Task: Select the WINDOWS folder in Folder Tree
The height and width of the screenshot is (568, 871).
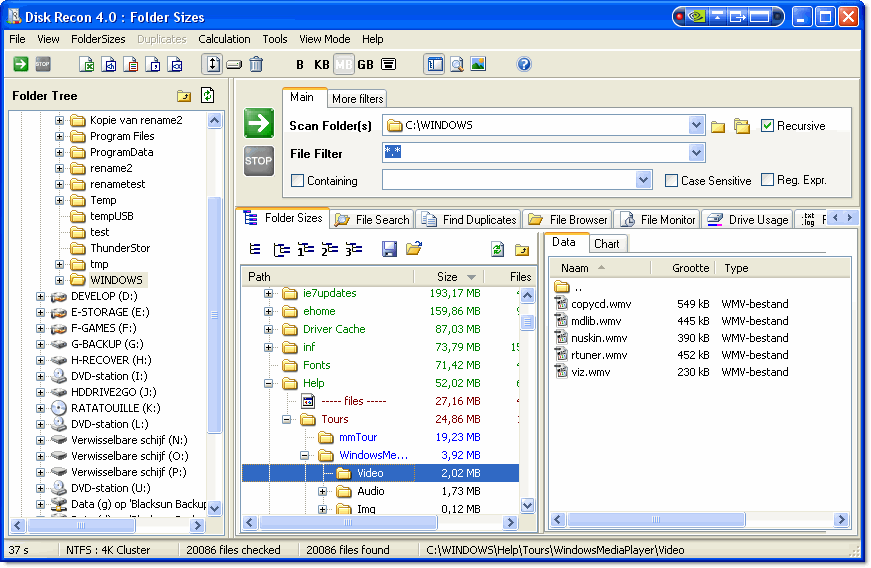Action: tap(116, 280)
